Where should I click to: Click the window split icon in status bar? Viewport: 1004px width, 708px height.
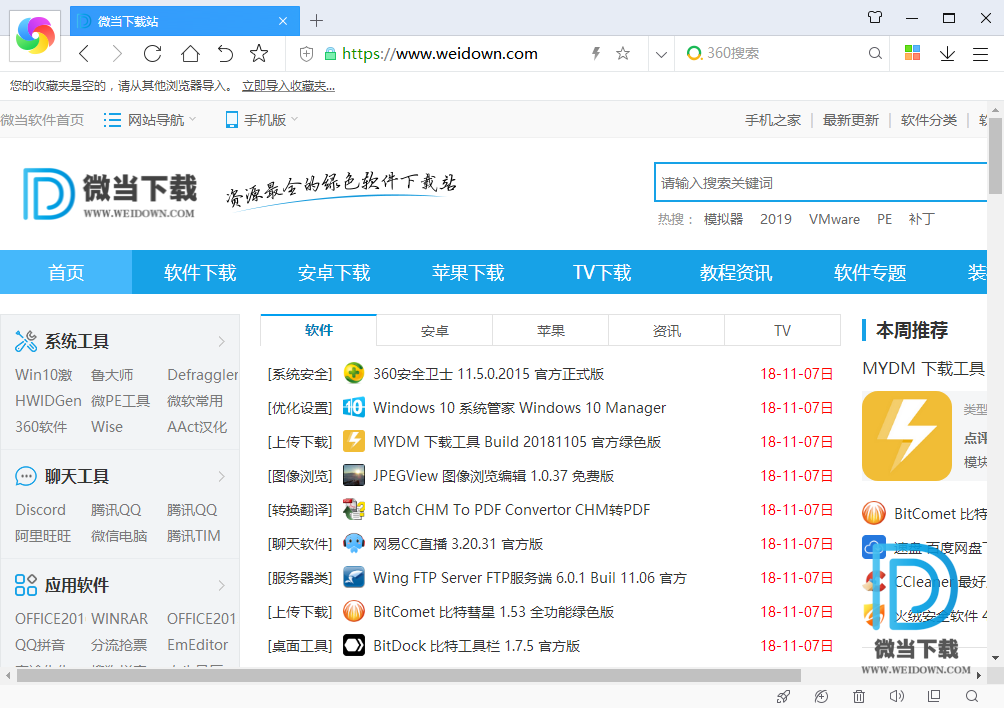tap(934, 696)
